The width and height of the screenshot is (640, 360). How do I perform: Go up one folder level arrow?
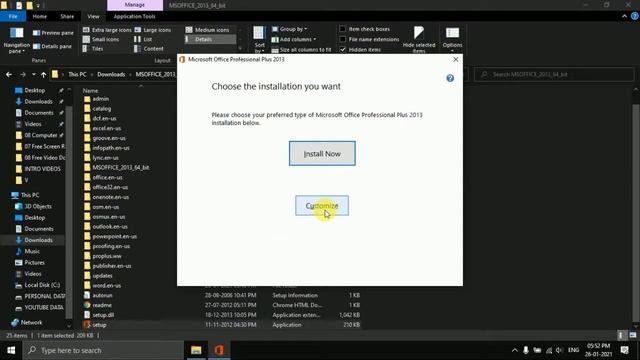(44, 74)
